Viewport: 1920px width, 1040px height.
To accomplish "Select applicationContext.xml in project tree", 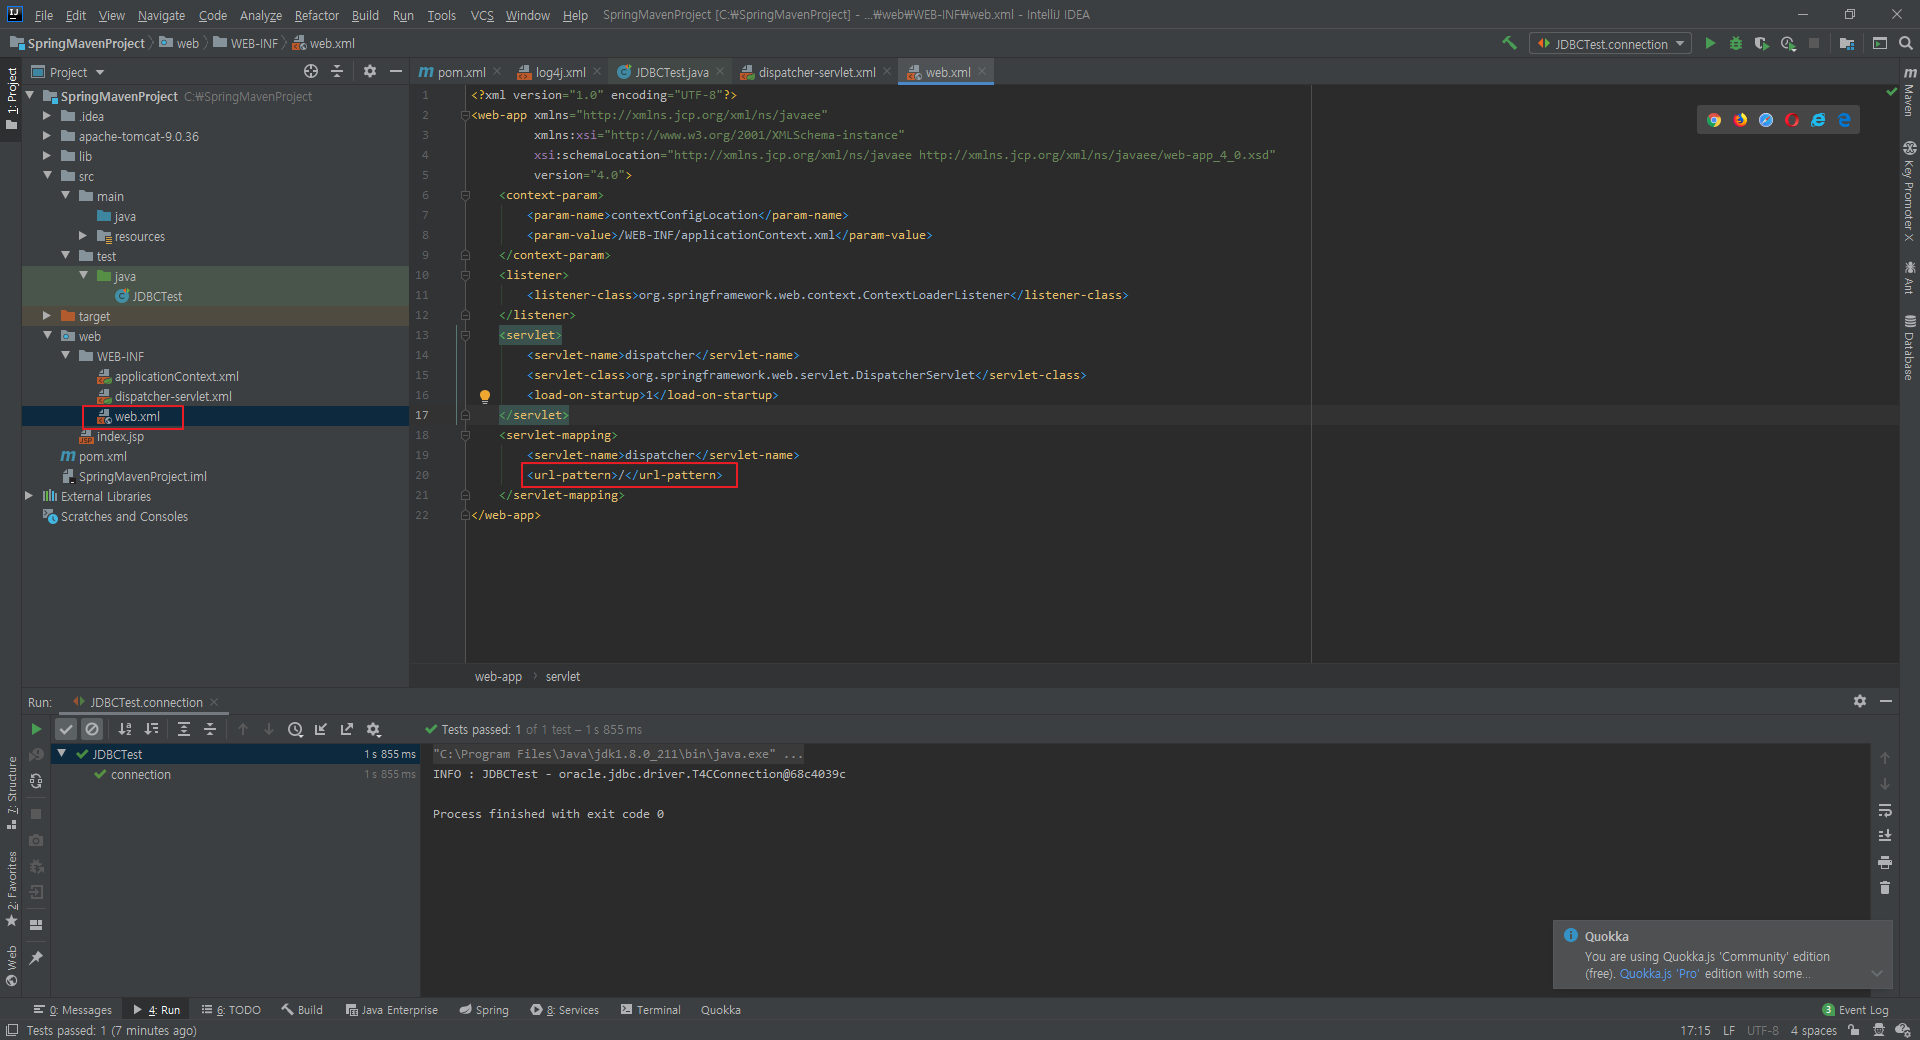I will pyautogui.click(x=176, y=376).
